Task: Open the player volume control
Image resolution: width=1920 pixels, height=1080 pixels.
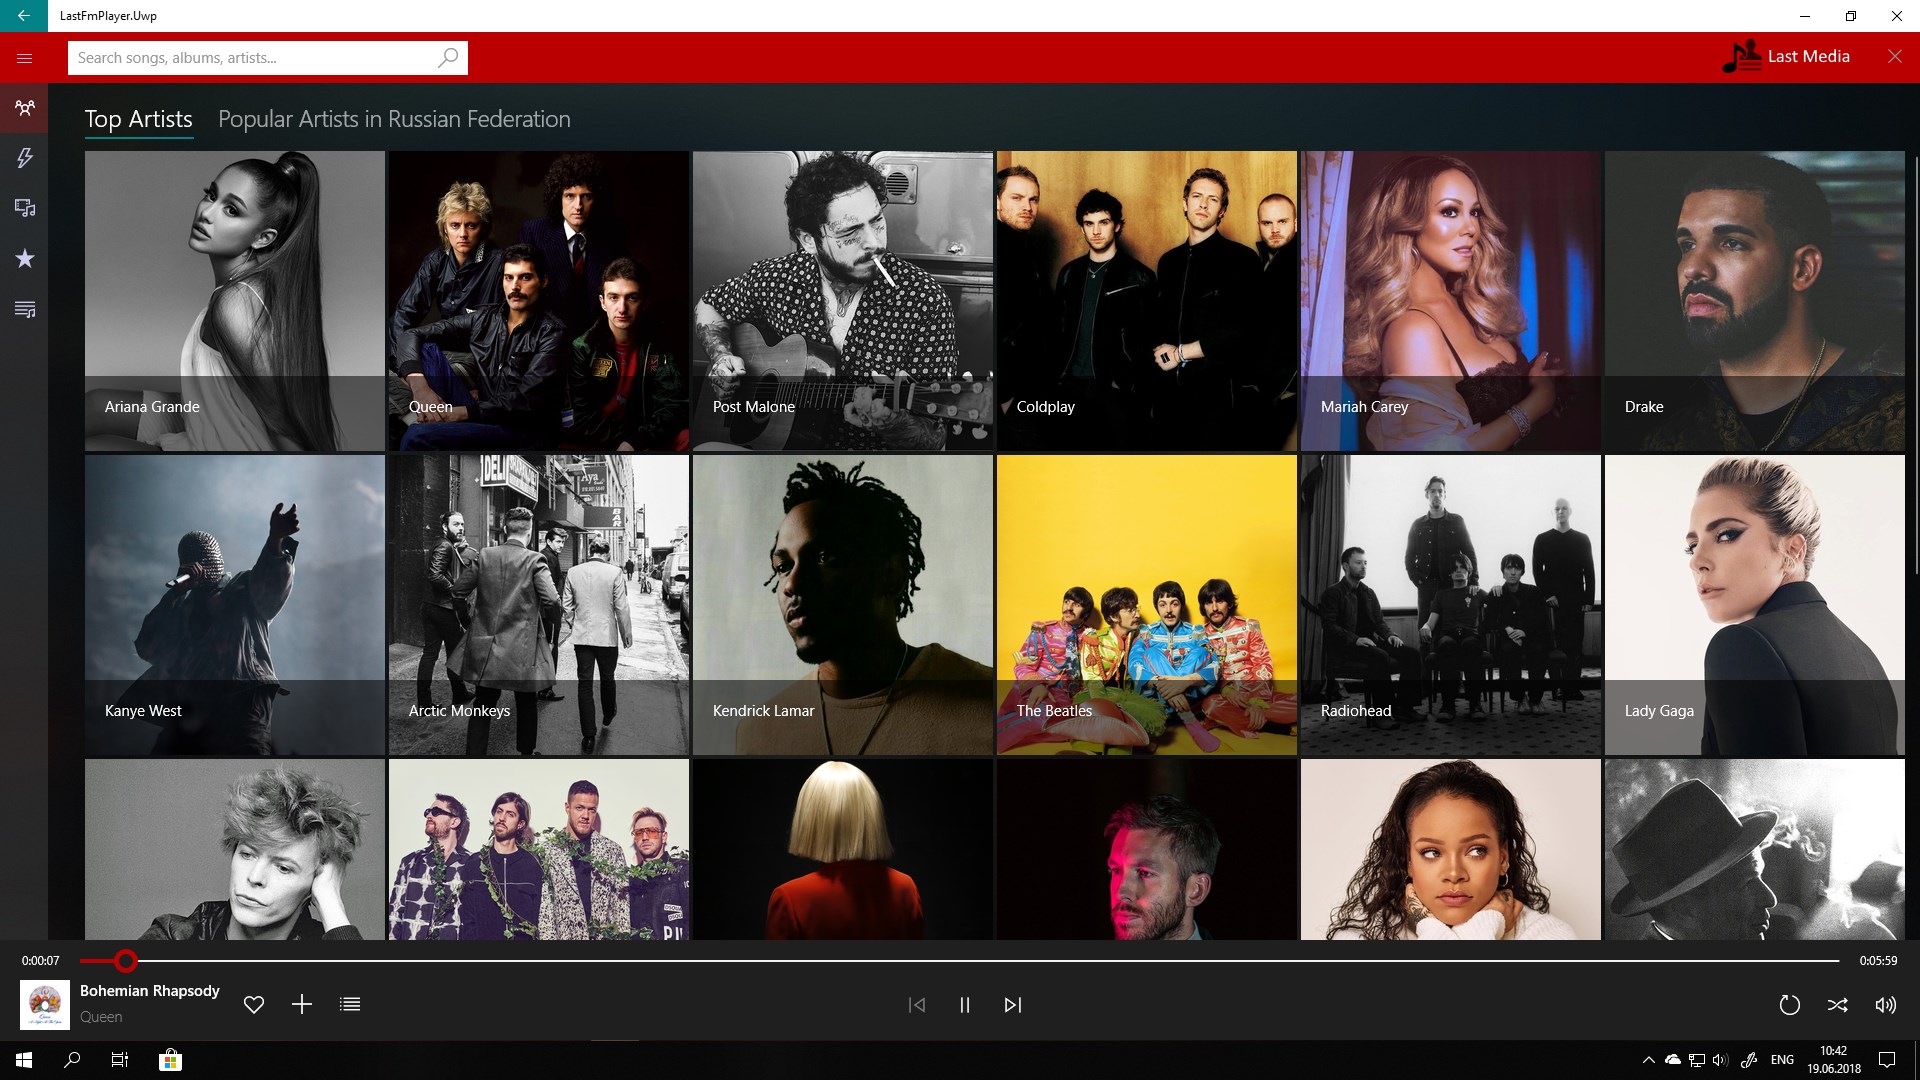Action: coord(1886,1005)
